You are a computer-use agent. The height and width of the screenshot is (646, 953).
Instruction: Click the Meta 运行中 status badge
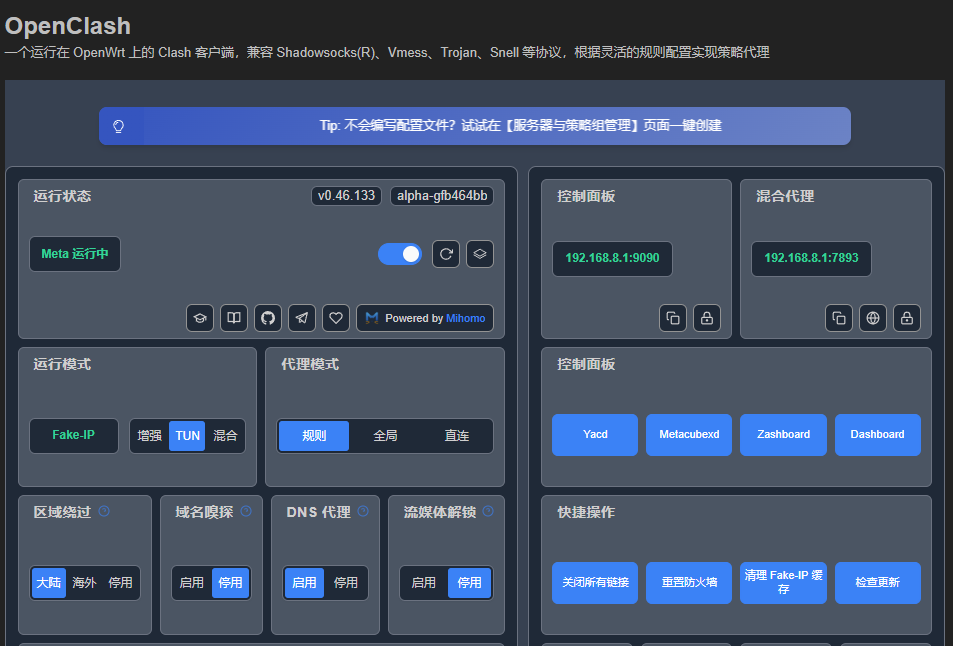75,254
